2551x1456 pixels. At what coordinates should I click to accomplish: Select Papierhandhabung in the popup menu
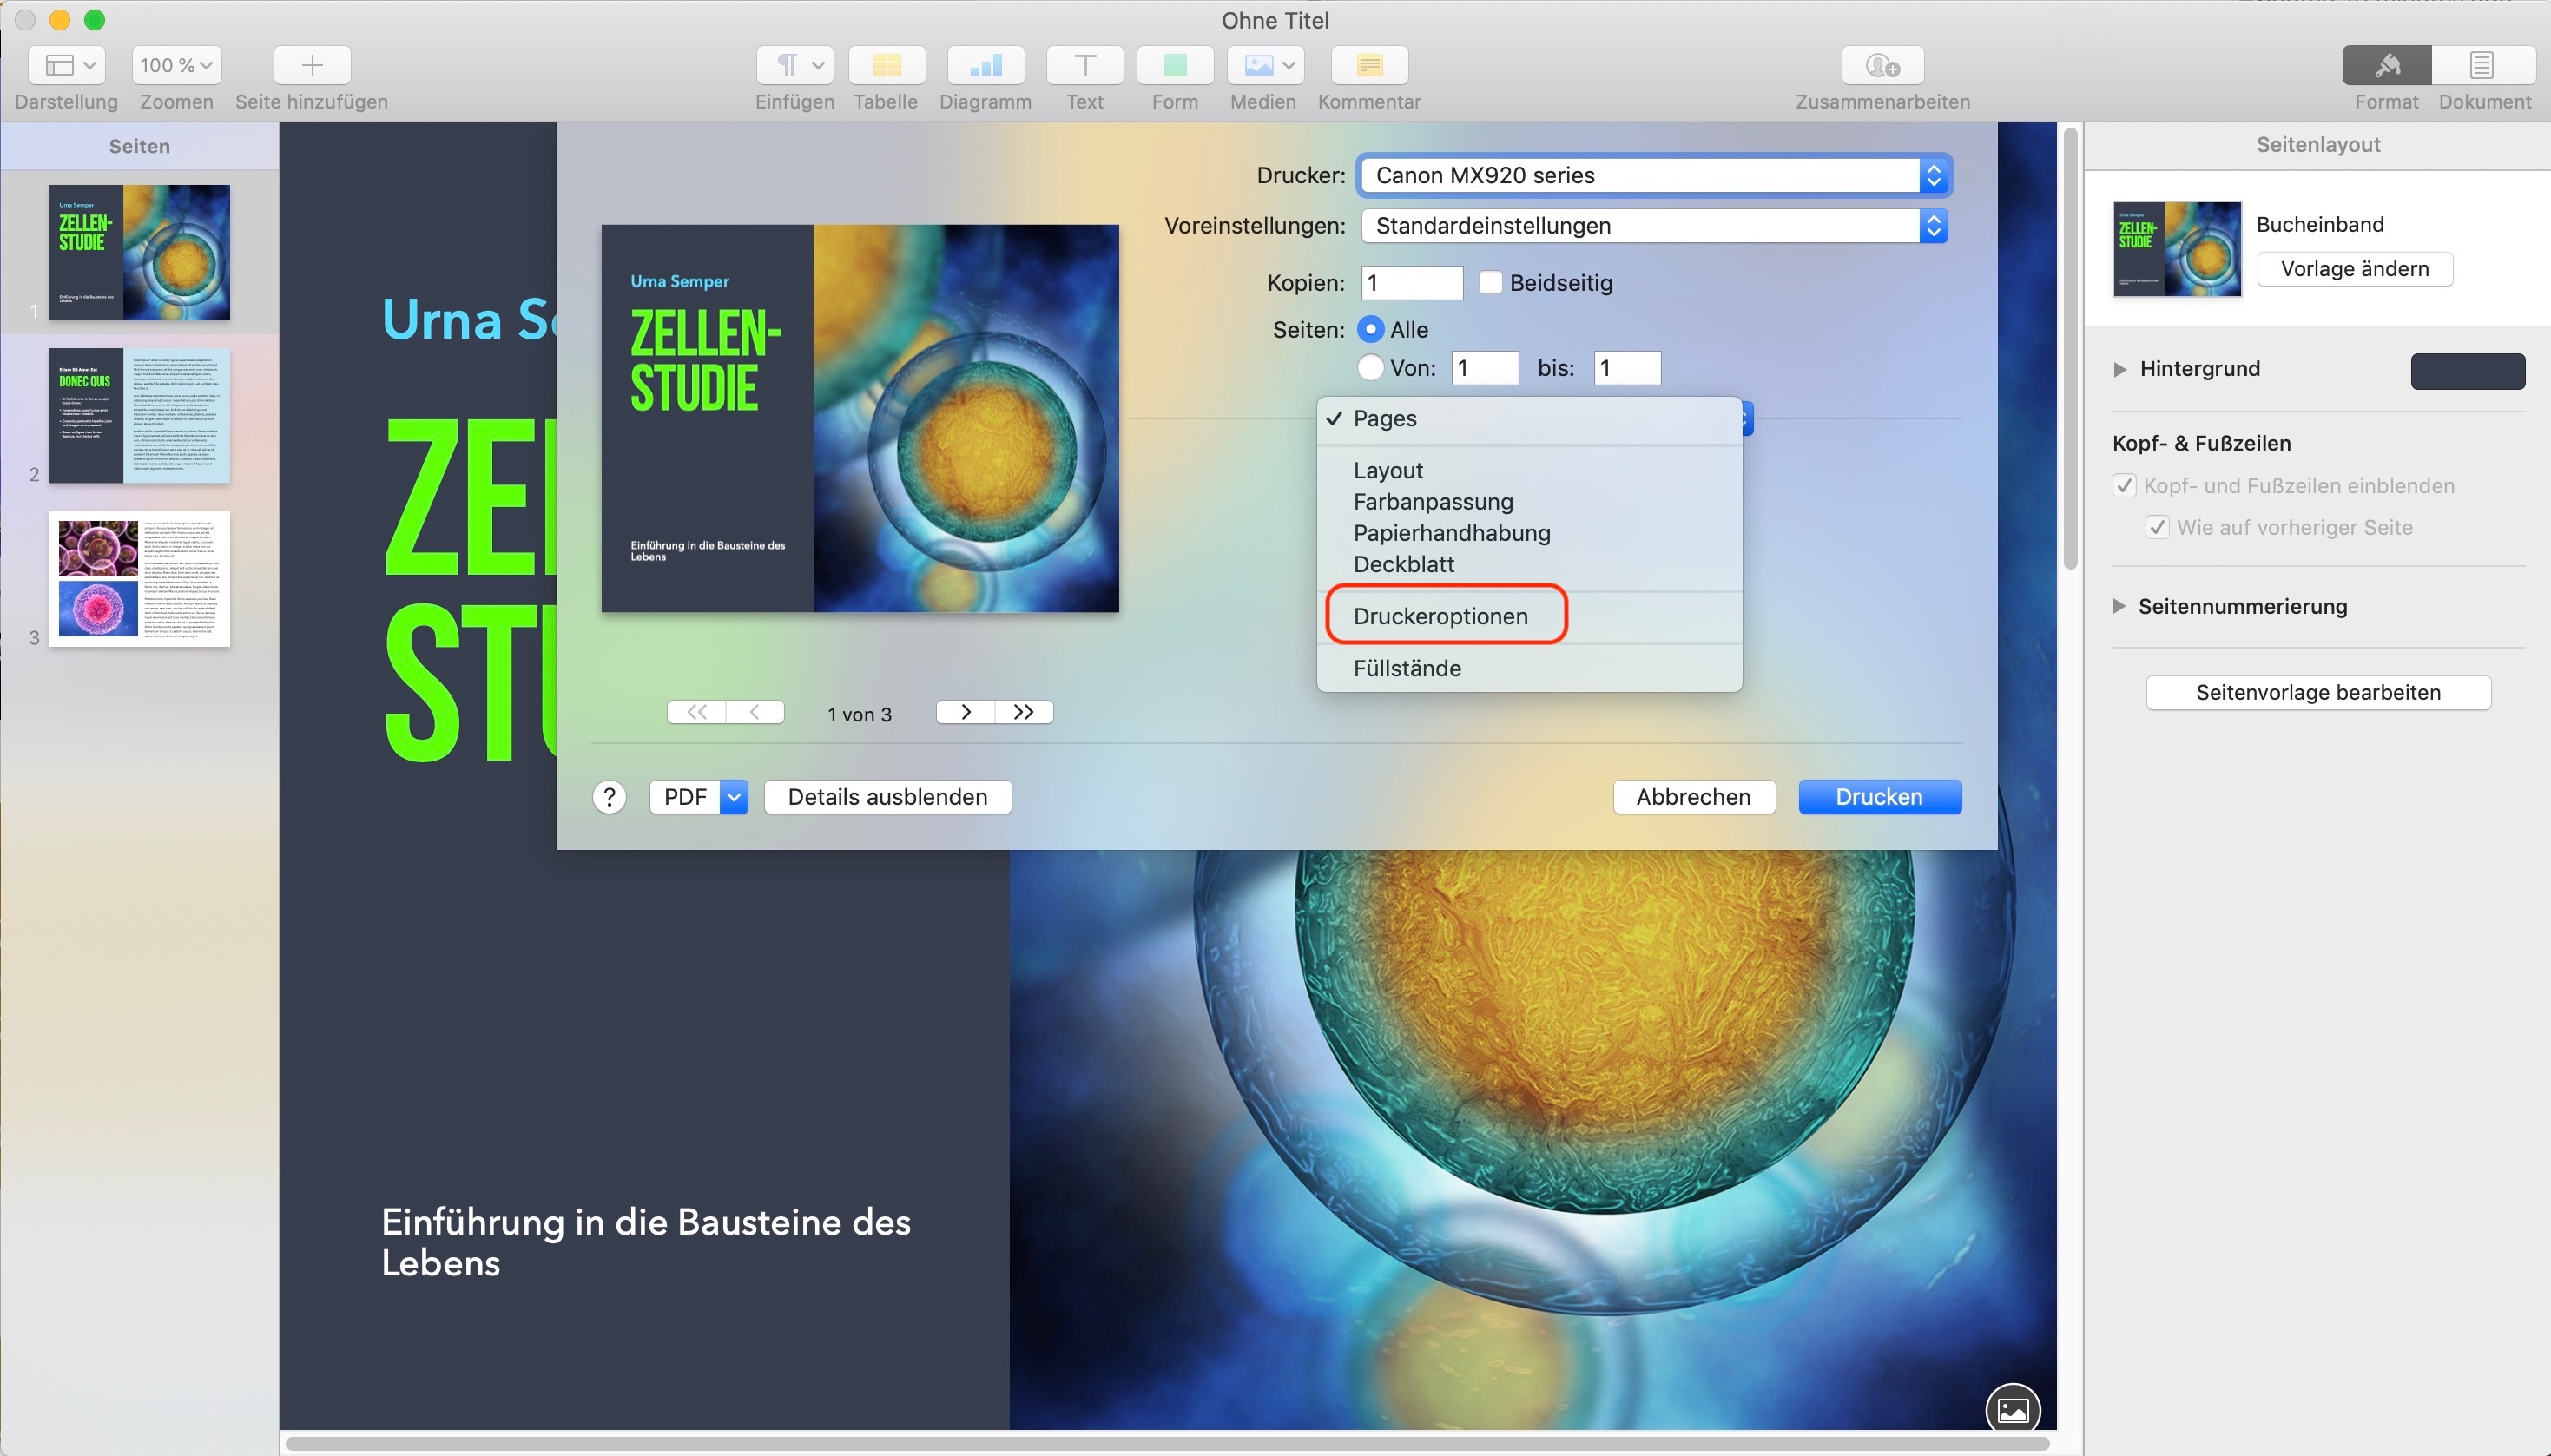[1451, 533]
